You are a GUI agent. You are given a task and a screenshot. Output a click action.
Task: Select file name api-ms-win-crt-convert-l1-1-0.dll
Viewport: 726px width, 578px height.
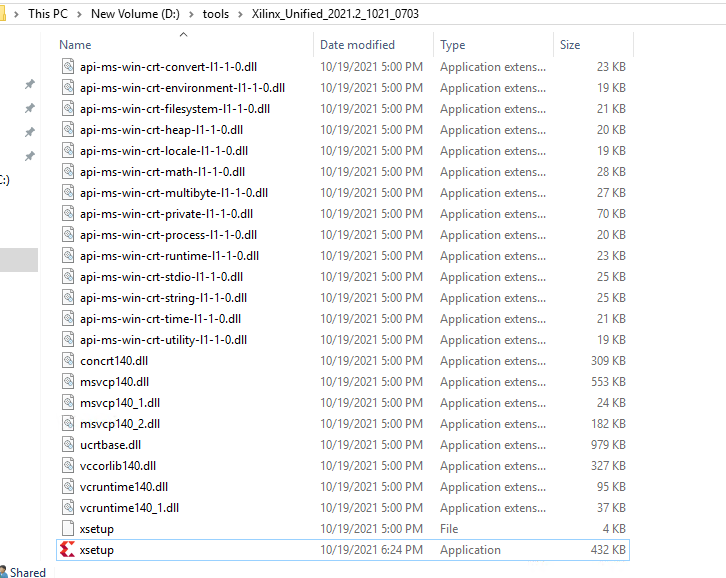[168, 67]
